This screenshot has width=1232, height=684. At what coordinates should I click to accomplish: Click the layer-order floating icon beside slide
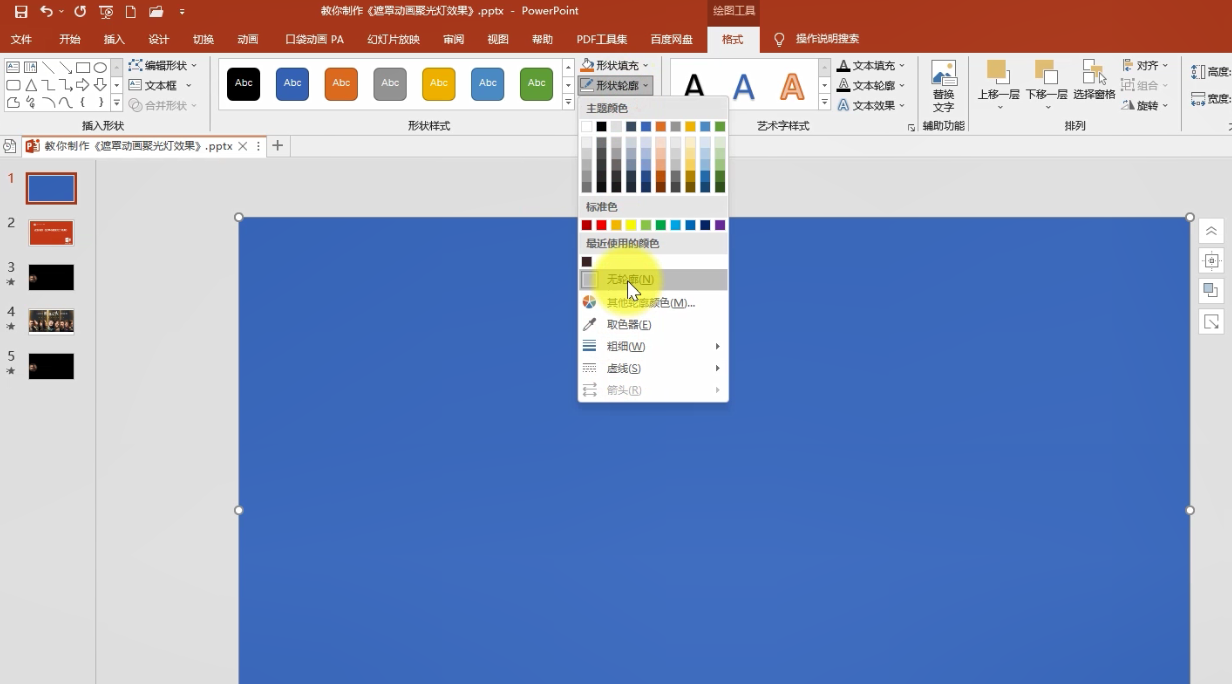[1211, 291]
